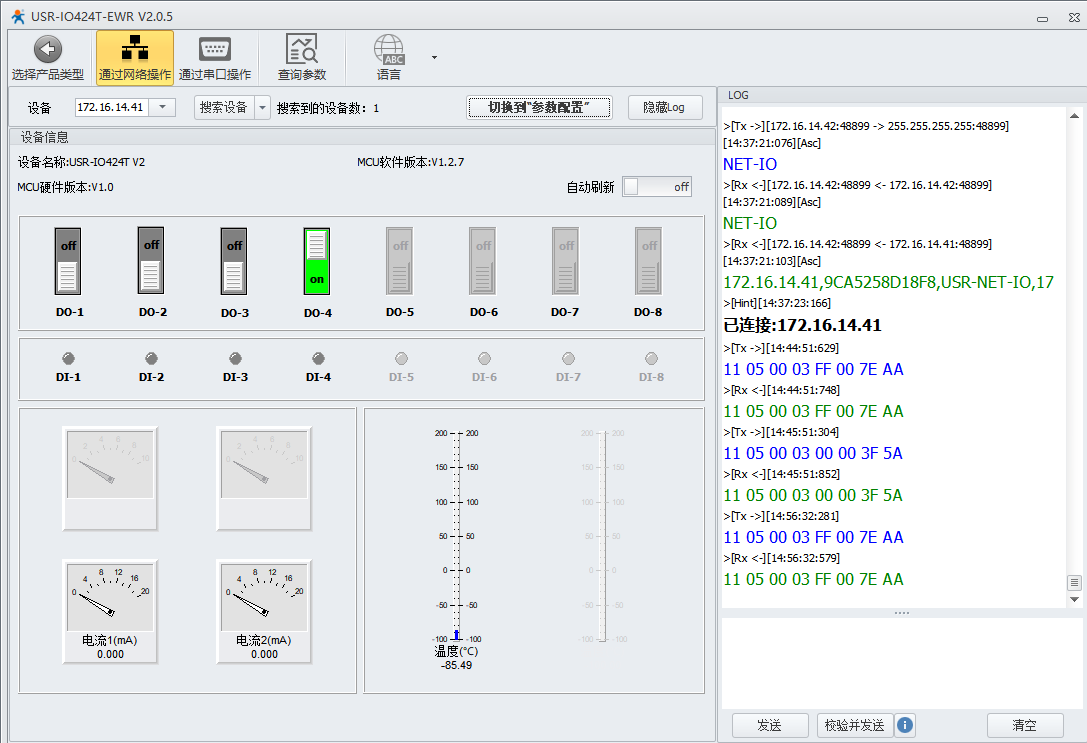
Task: Click the 温度(℃) thermometer scale
Action: coord(456,536)
